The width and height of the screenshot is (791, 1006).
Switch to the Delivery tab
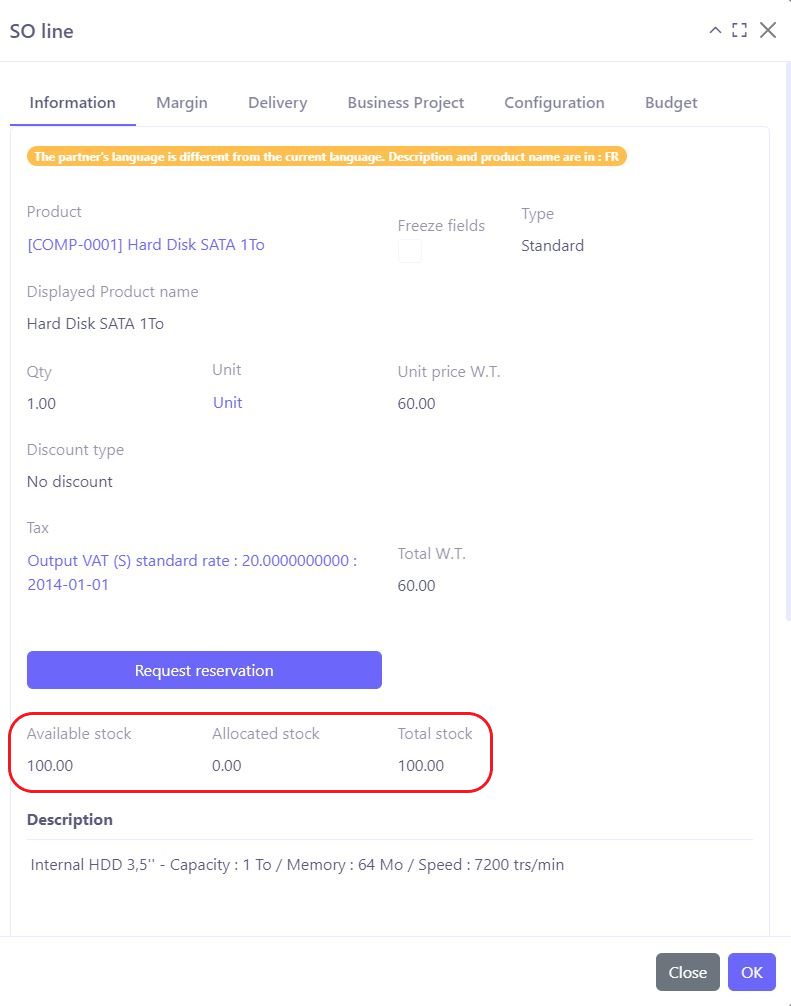[x=277, y=102]
